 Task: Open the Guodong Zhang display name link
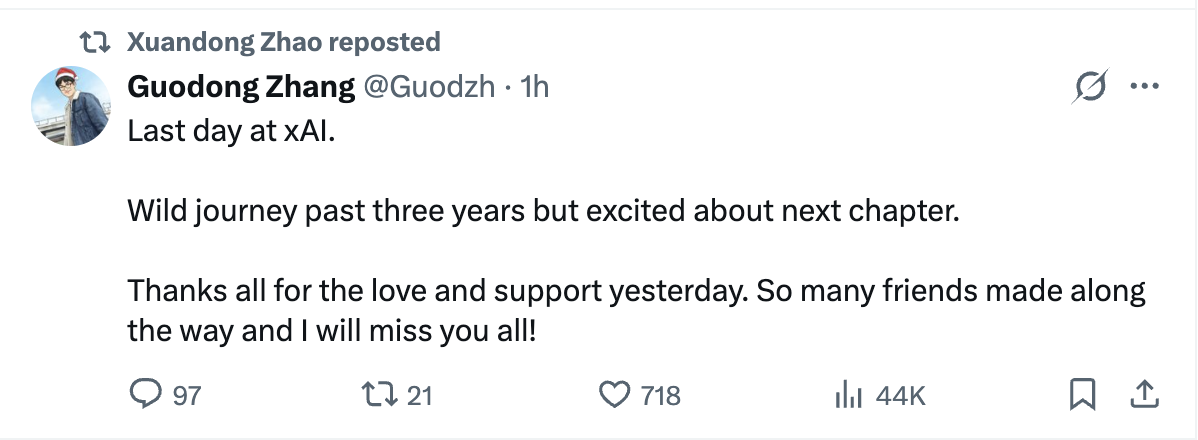point(241,88)
